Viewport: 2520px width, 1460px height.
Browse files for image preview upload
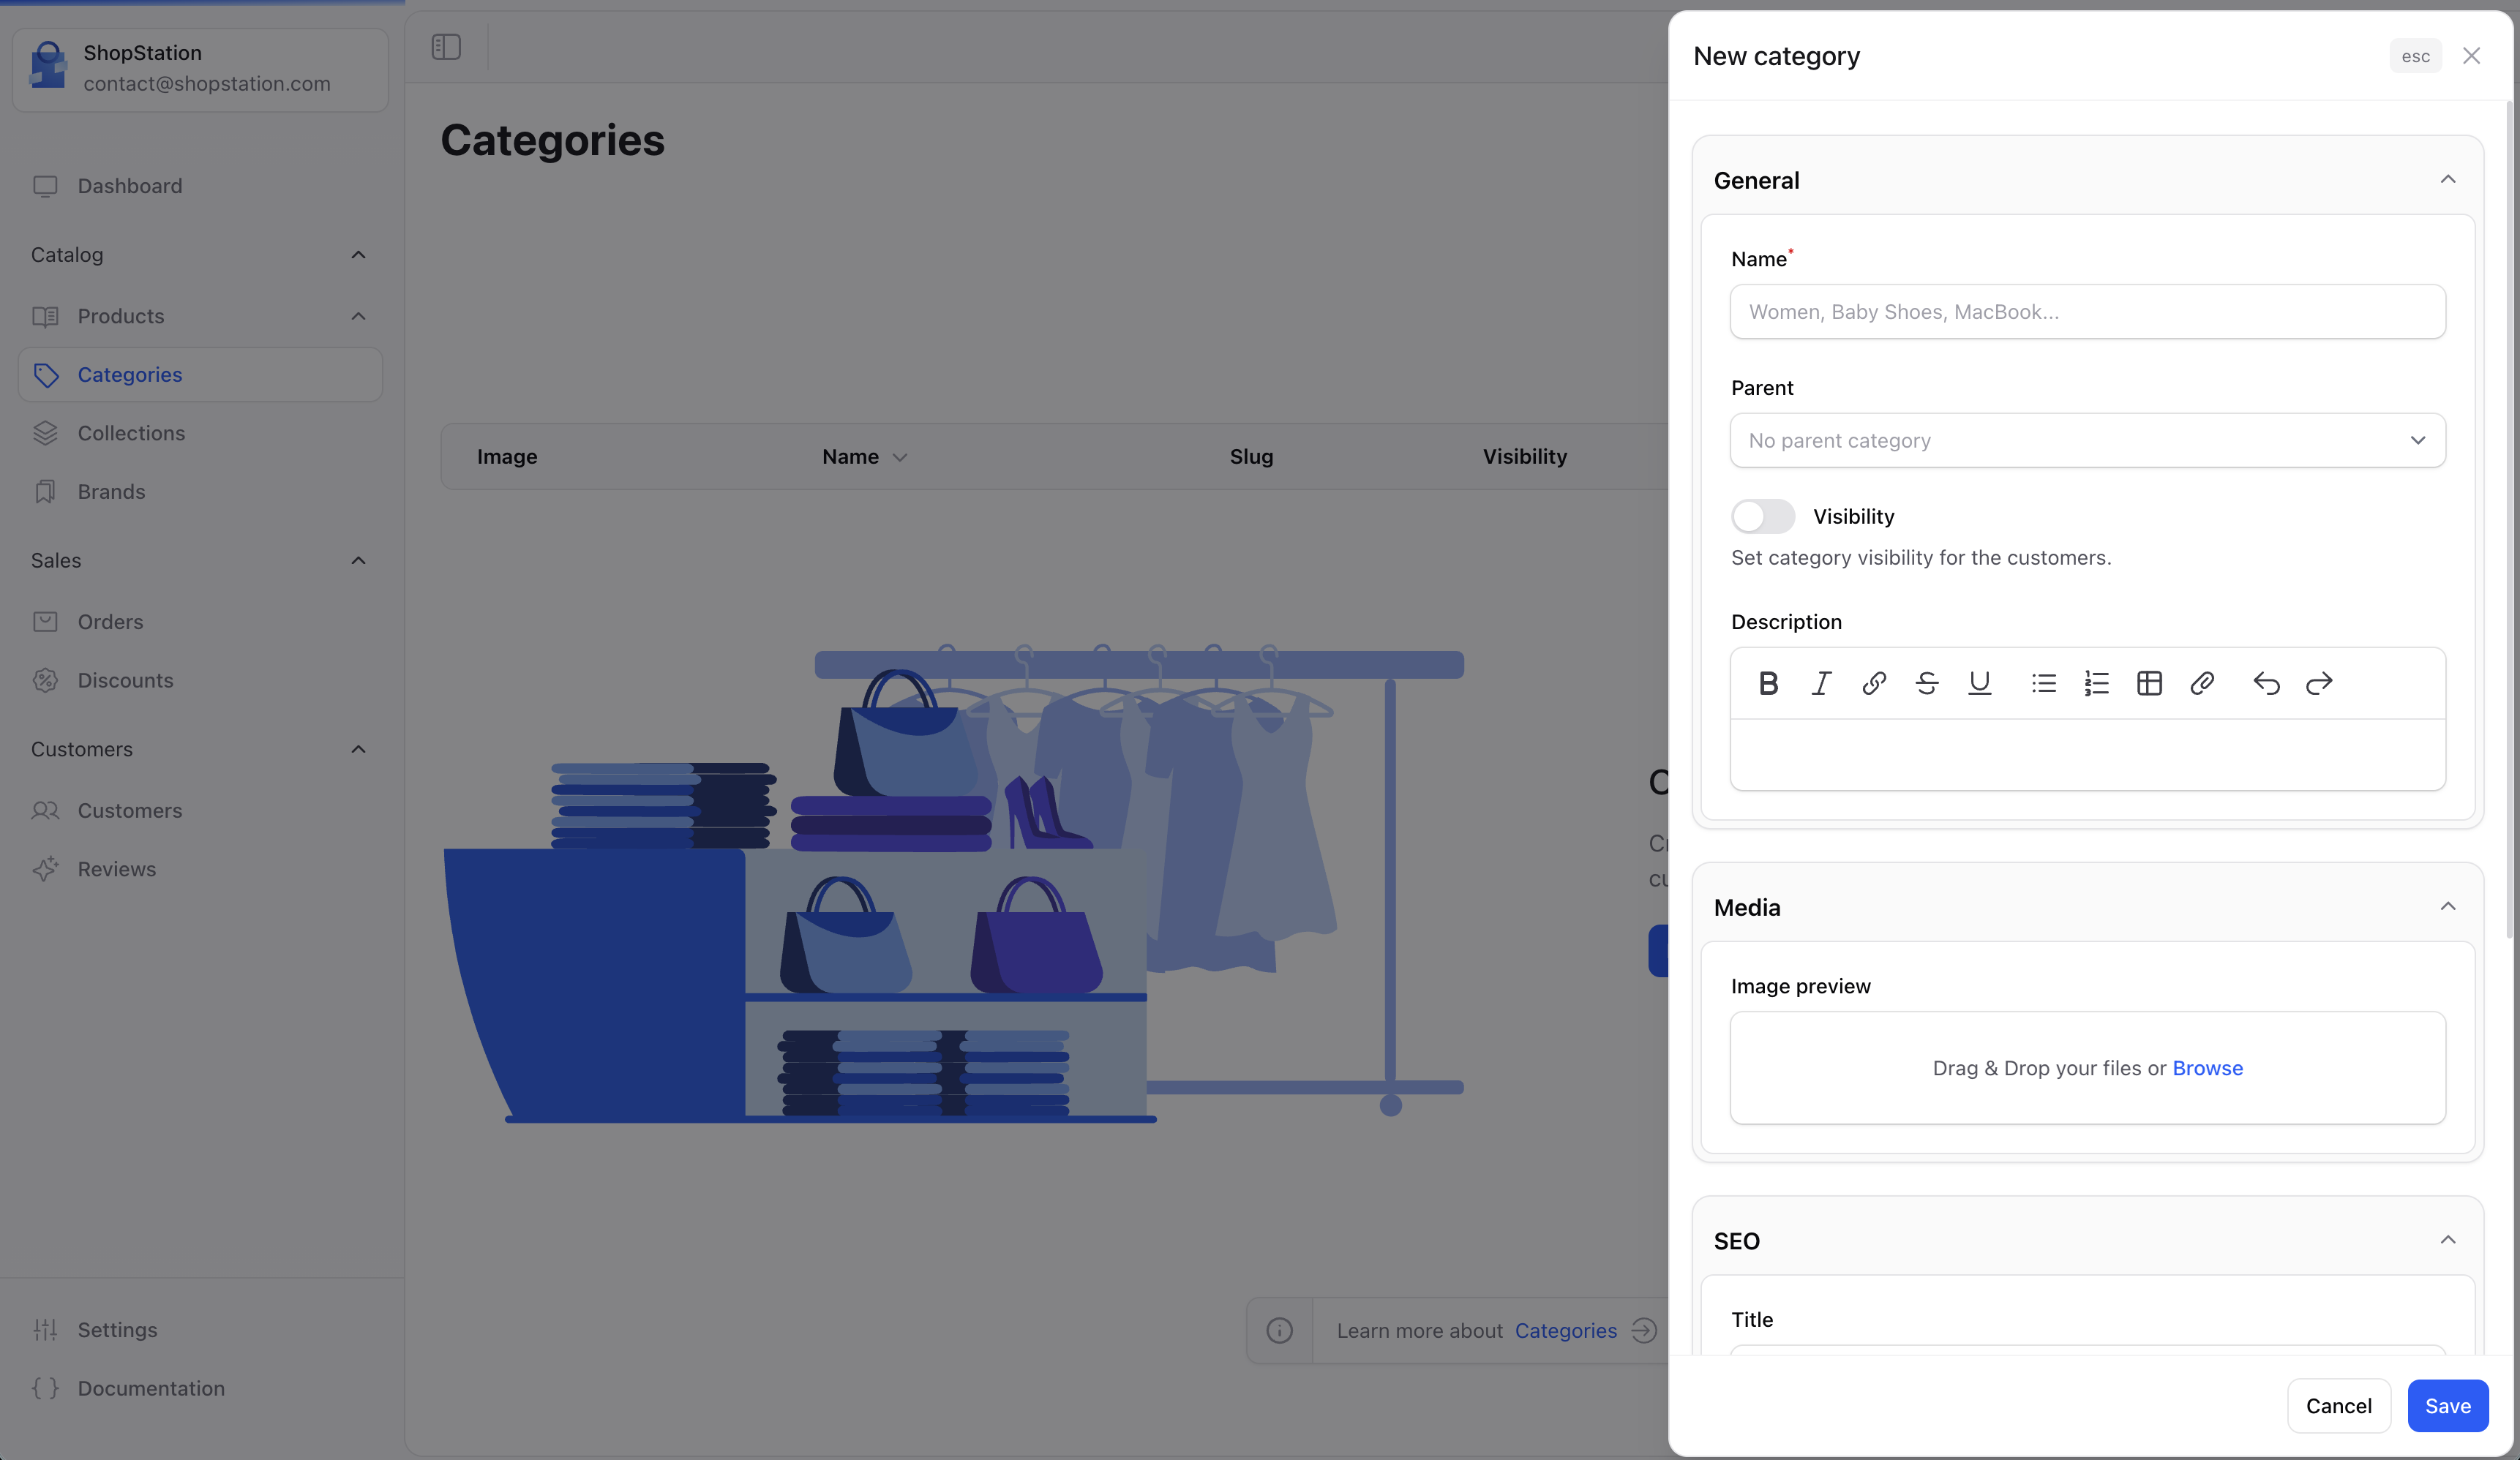[x=2208, y=1068]
